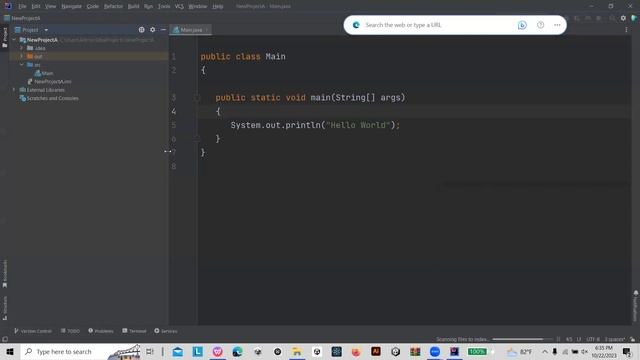Open the Navigate menu
The image size is (640, 360).
coord(71,6)
